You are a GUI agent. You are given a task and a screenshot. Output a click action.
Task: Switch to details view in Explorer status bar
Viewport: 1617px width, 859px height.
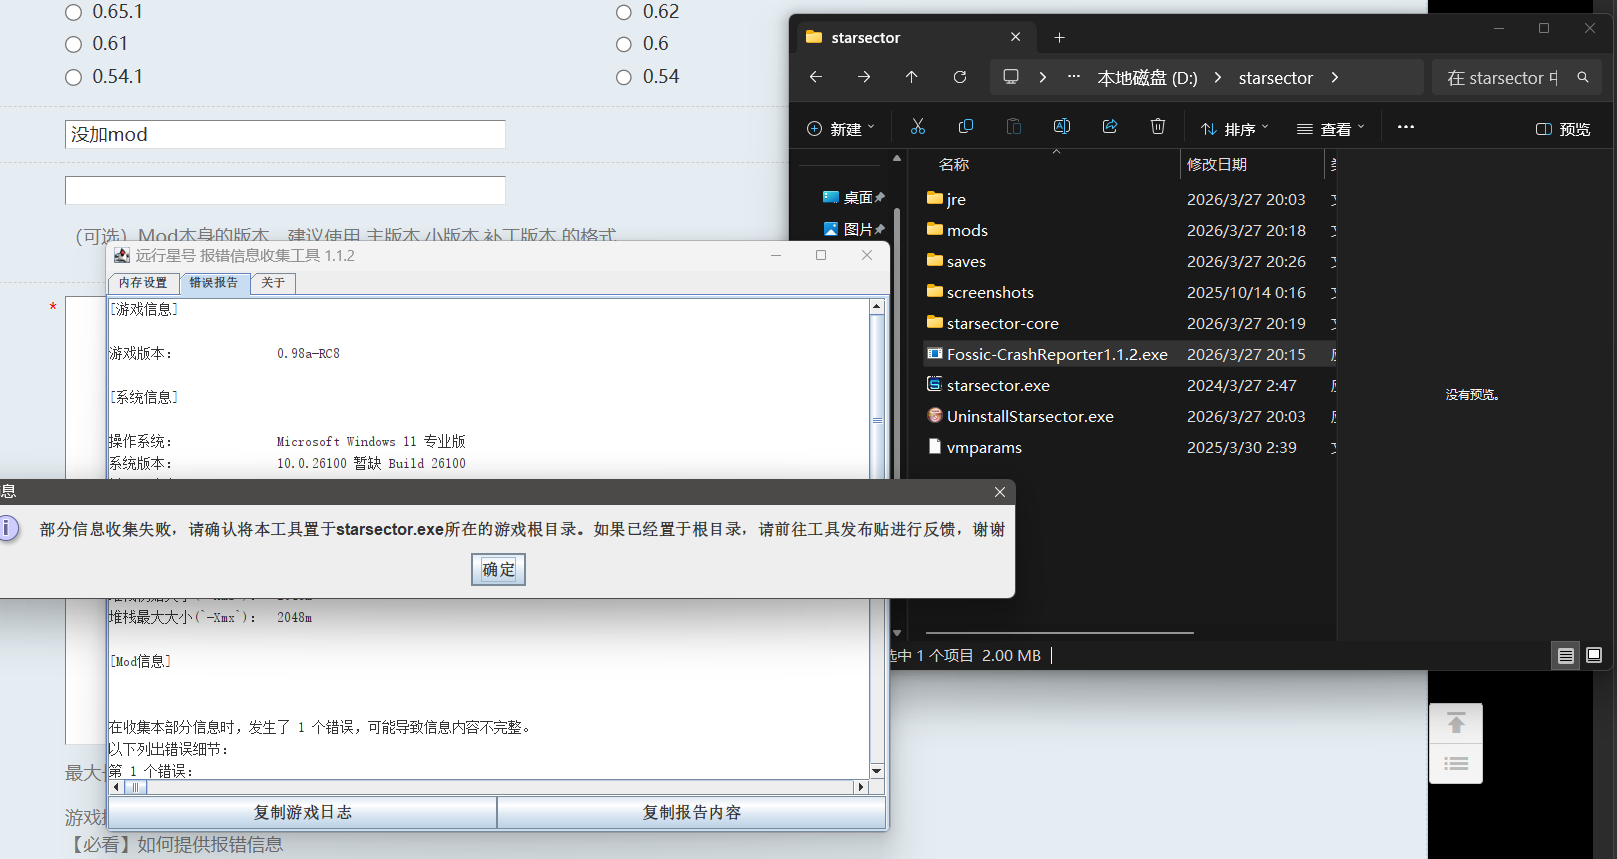click(1566, 656)
